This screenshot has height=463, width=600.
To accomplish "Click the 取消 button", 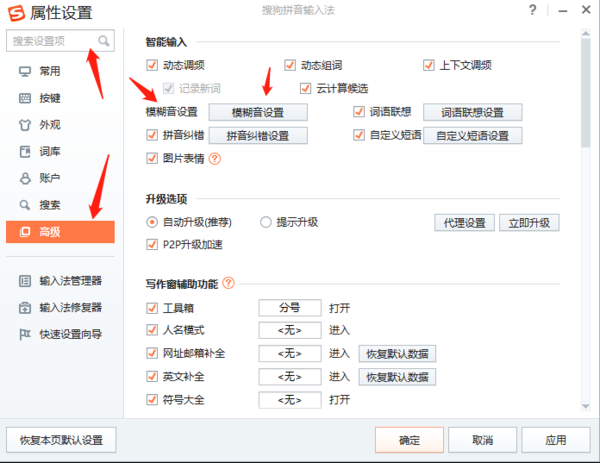I will coord(483,440).
